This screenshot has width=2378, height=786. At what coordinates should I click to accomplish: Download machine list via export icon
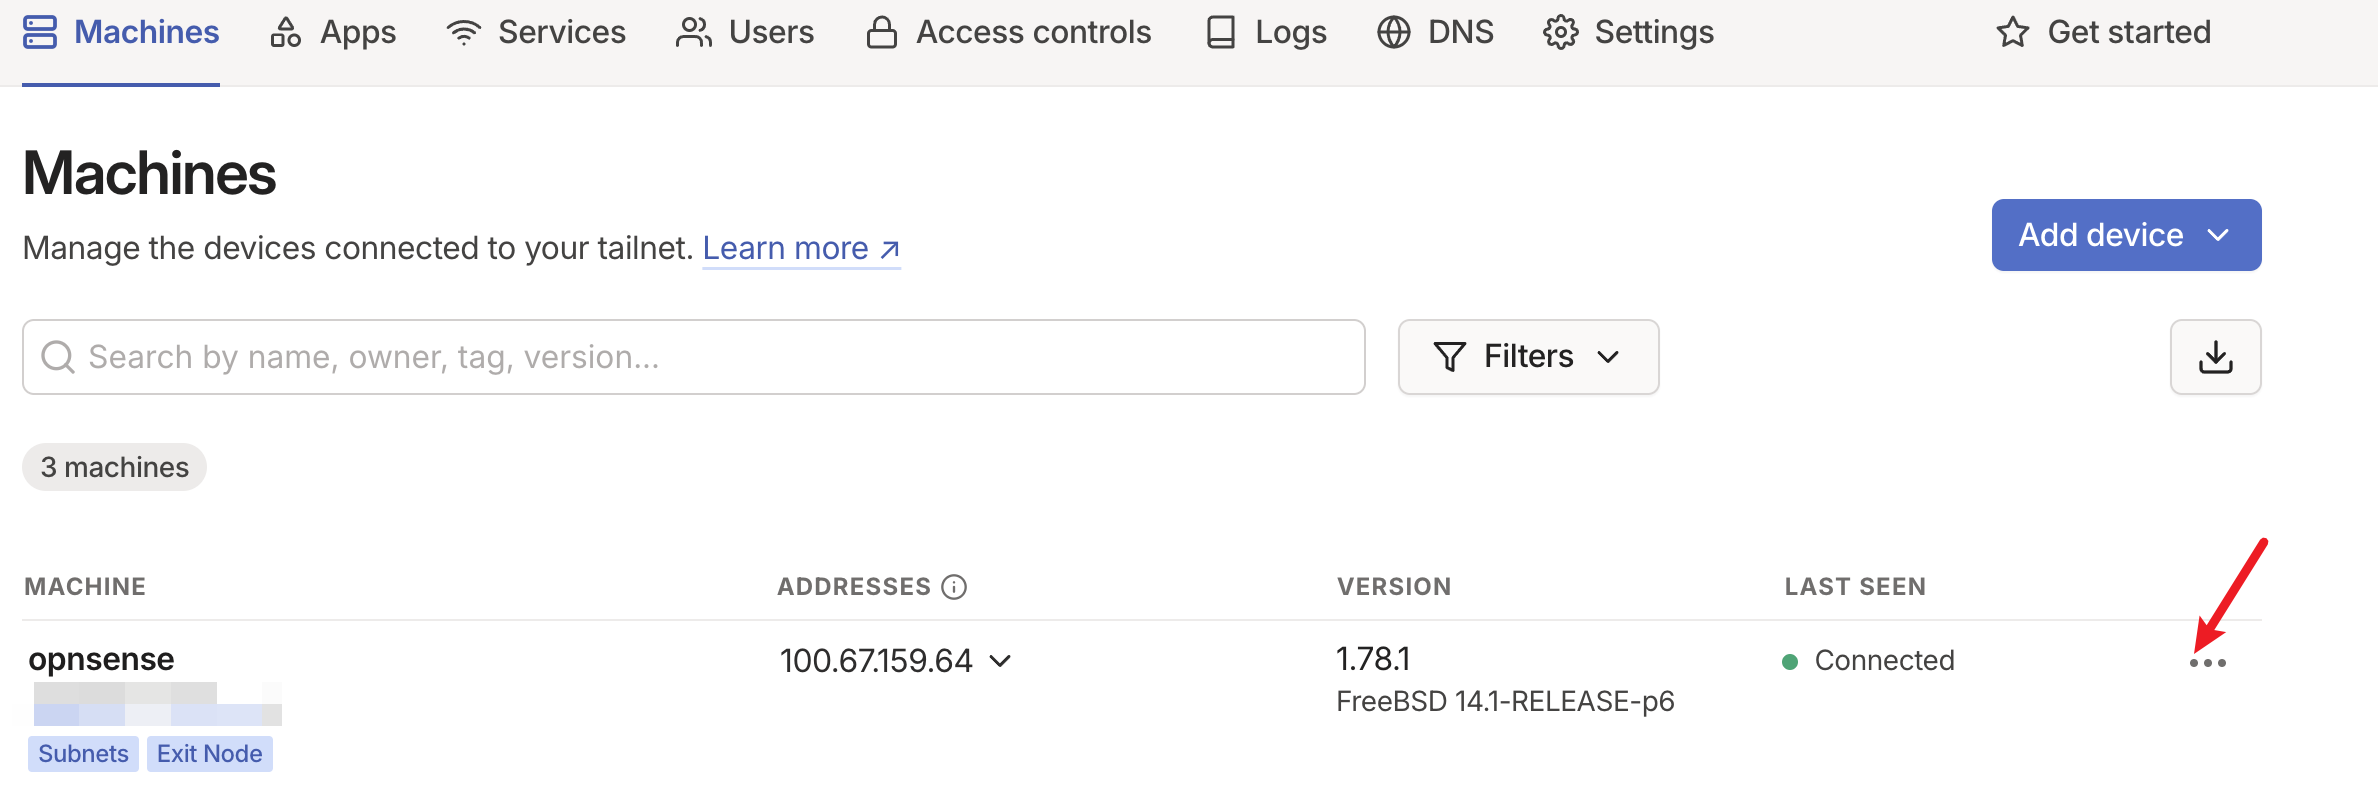pos(2215,357)
